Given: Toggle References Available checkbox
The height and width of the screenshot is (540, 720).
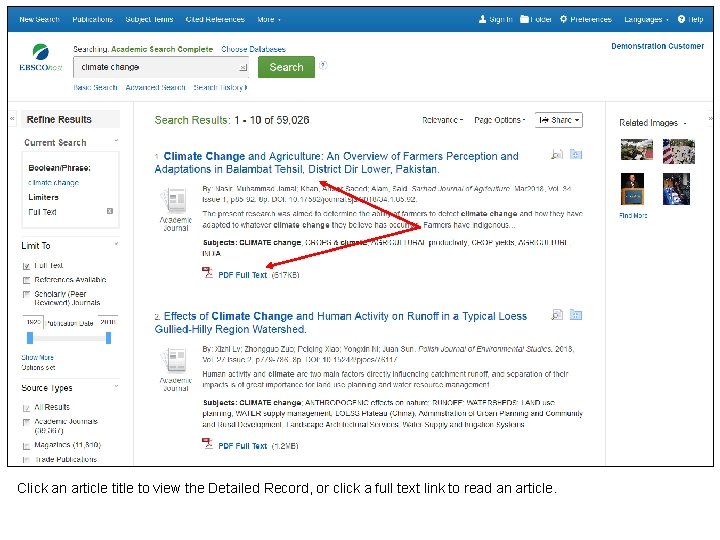Looking at the screenshot, I should (x=26, y=280).
